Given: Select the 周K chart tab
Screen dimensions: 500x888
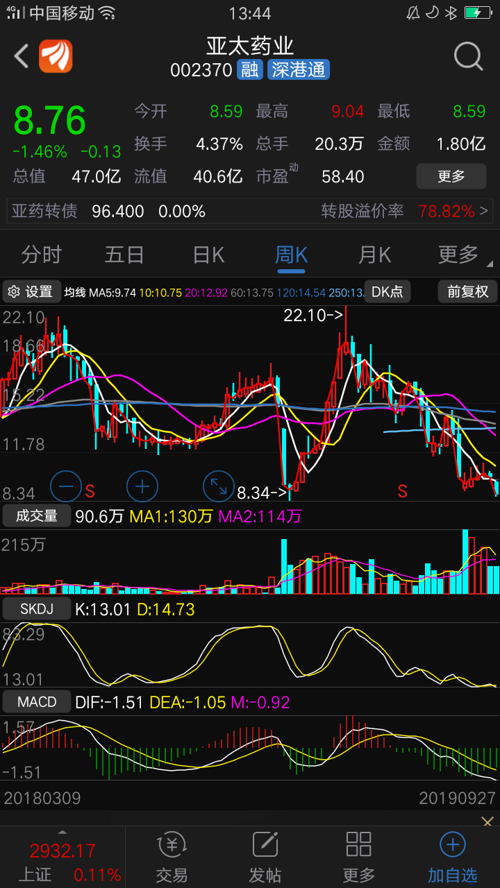Looking at the screenshot, I should (291, 255).
